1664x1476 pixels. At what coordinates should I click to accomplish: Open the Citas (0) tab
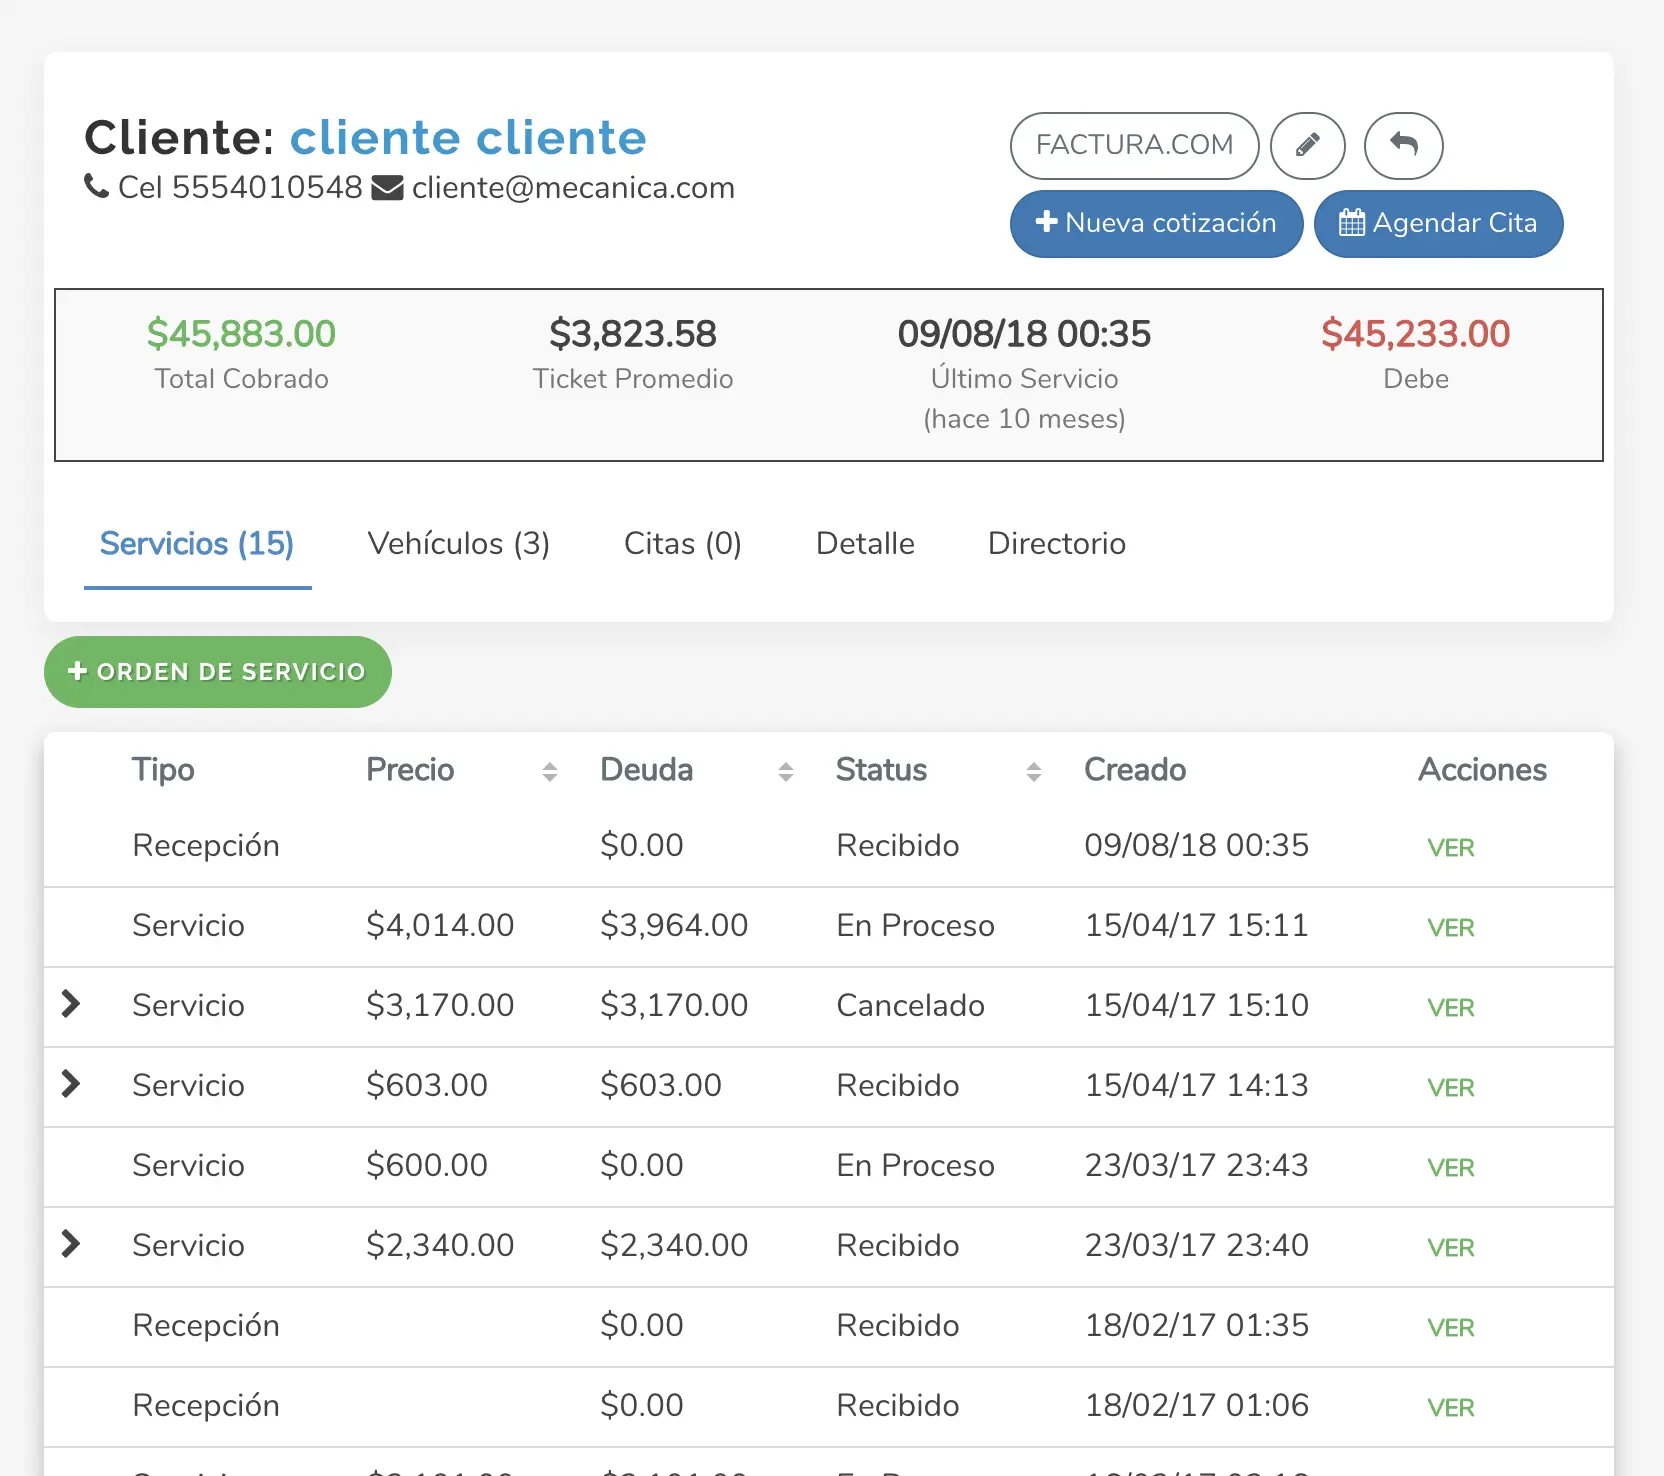682,544
